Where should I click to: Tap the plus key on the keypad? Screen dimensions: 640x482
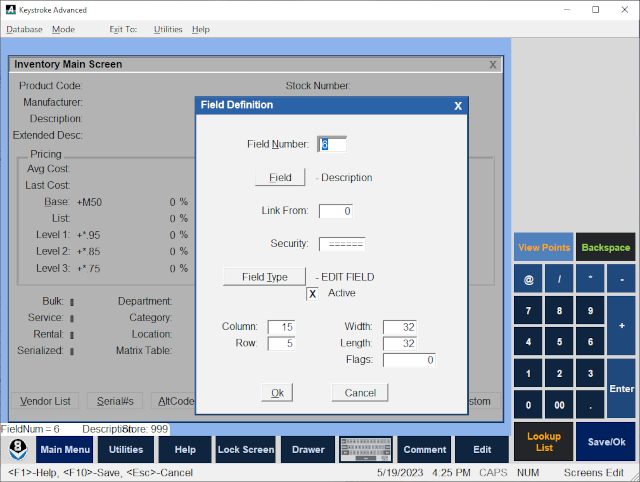(x=621, y=325)
